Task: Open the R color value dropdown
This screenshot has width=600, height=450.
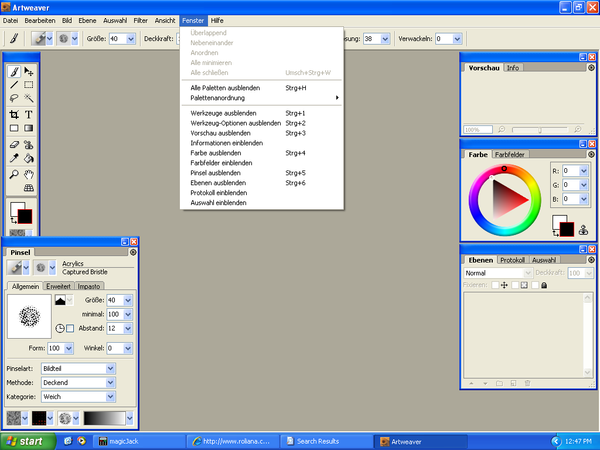Action: click(x=583, y=171)
